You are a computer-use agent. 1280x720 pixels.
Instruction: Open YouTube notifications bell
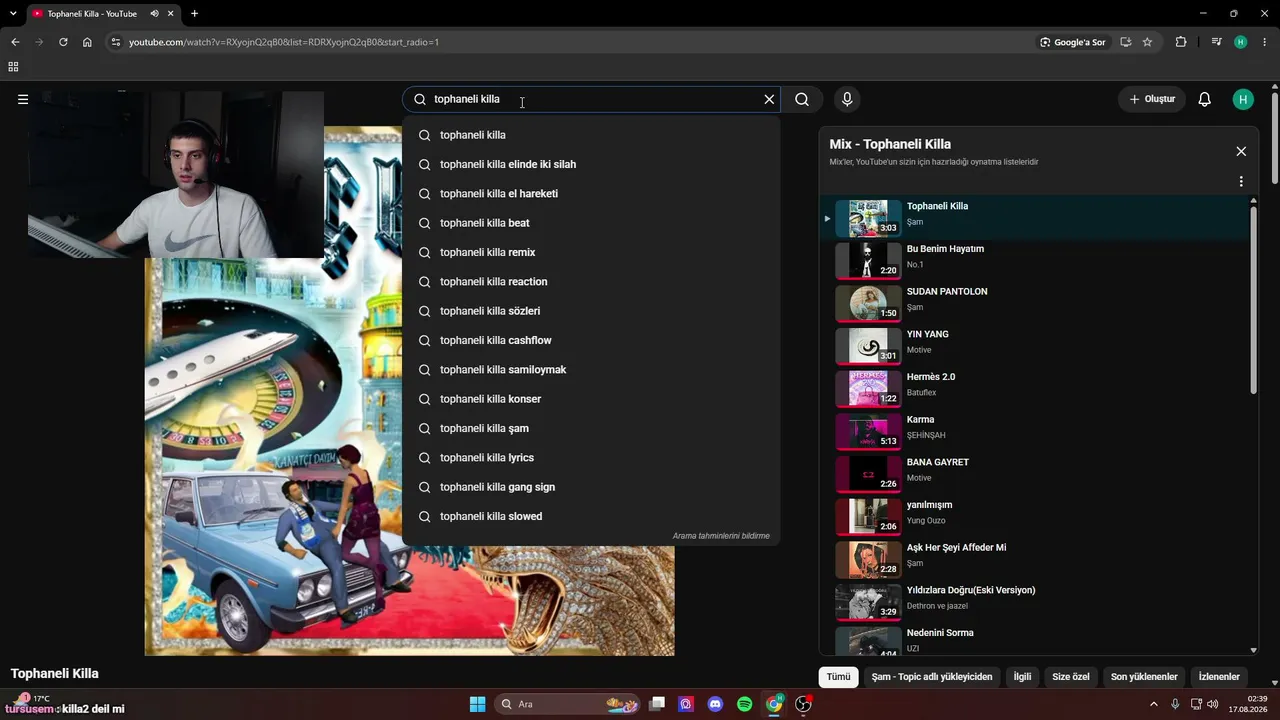[x=1205, y=99]
